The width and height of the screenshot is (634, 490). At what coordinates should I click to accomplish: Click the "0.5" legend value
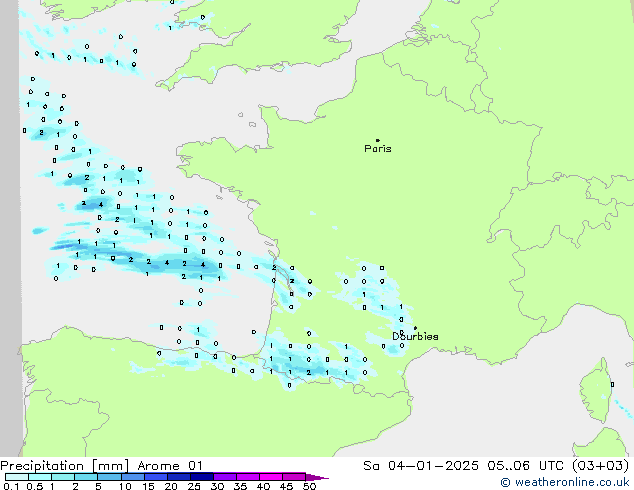35,486
